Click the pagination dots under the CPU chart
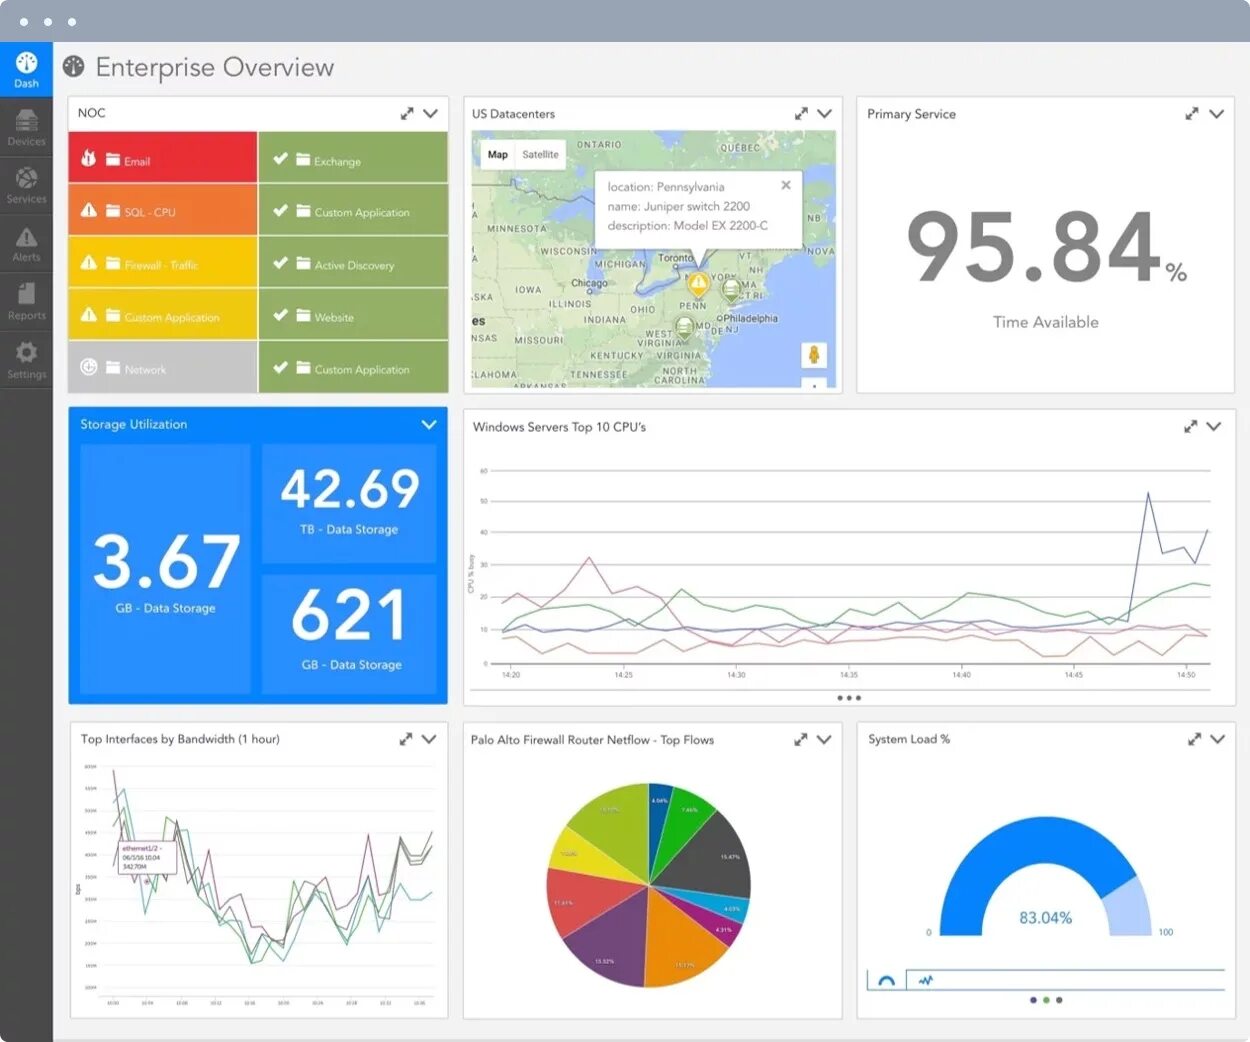This screenshot has width=1250, height=1042. click(849, 698)
